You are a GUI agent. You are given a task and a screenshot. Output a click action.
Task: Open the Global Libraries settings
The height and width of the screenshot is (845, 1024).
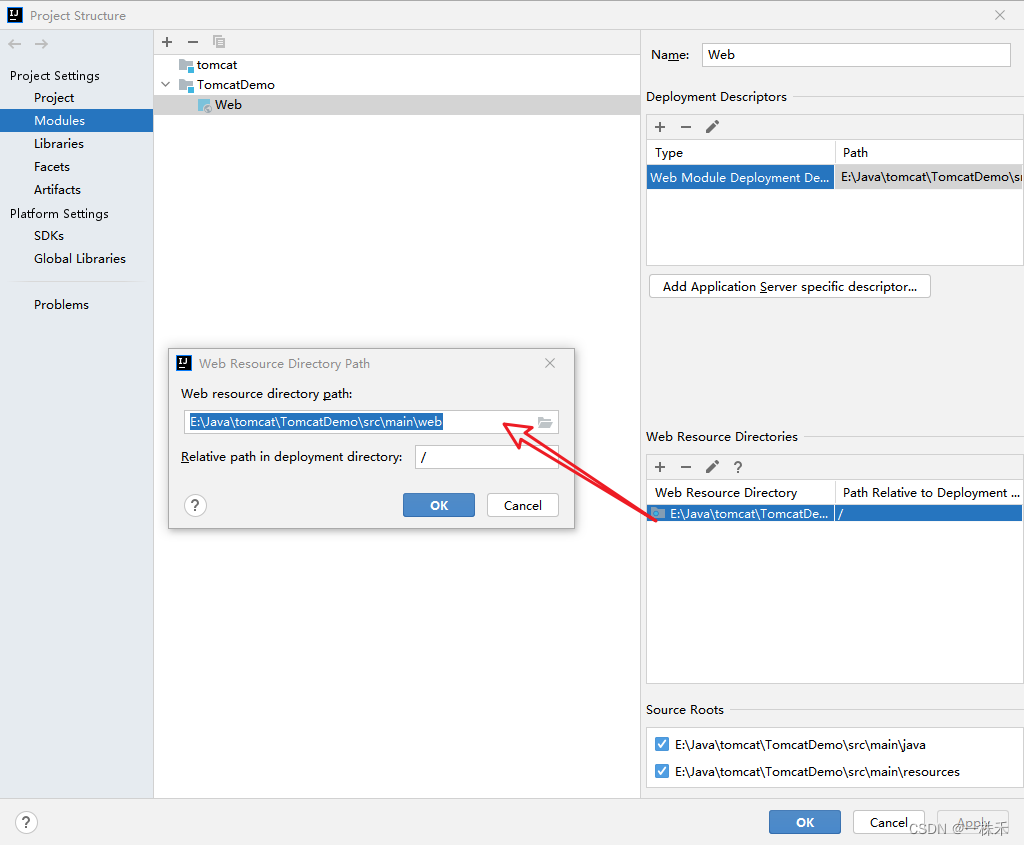(80, 259)
